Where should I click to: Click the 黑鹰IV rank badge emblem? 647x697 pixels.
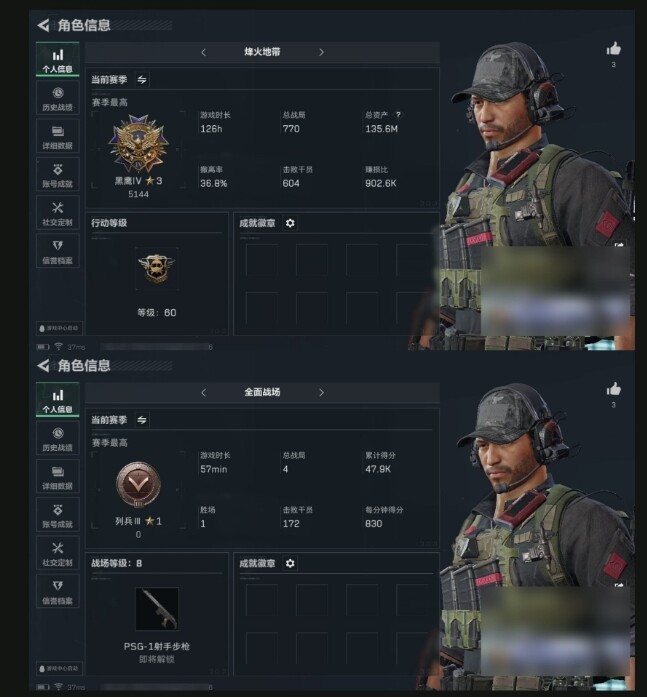[x=139, y=143]
